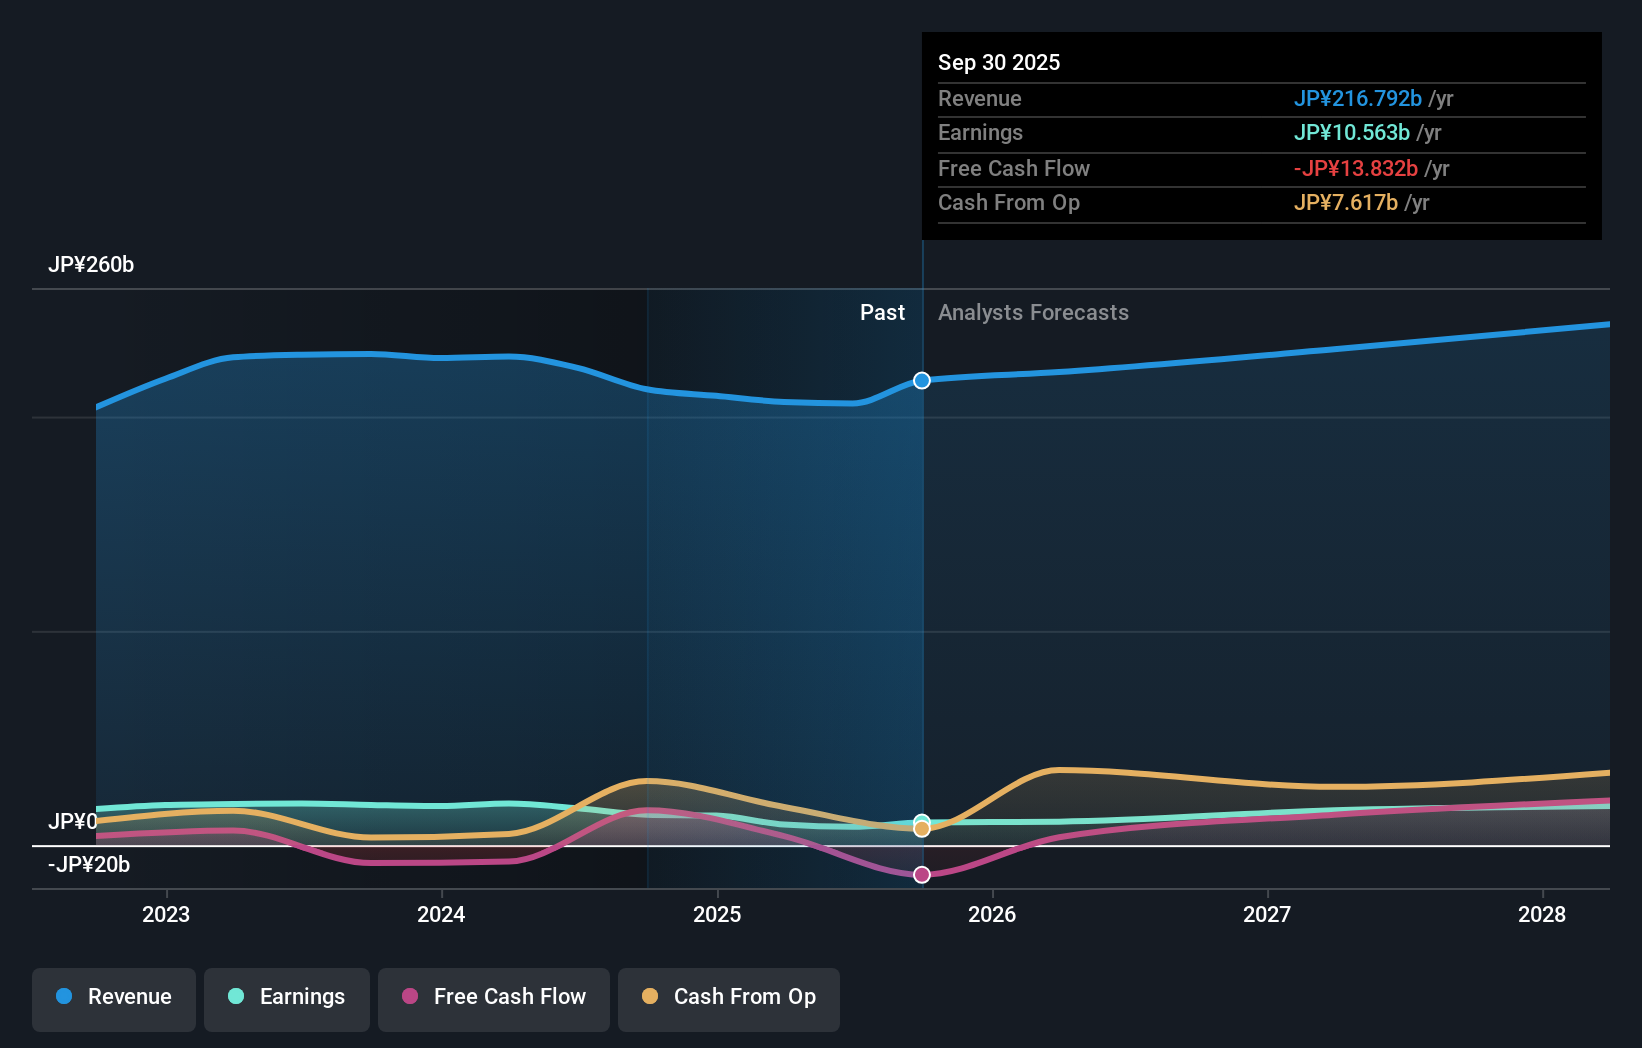
Task: Select the Cash From Op legend dot icon
Action: click(648, 997)
